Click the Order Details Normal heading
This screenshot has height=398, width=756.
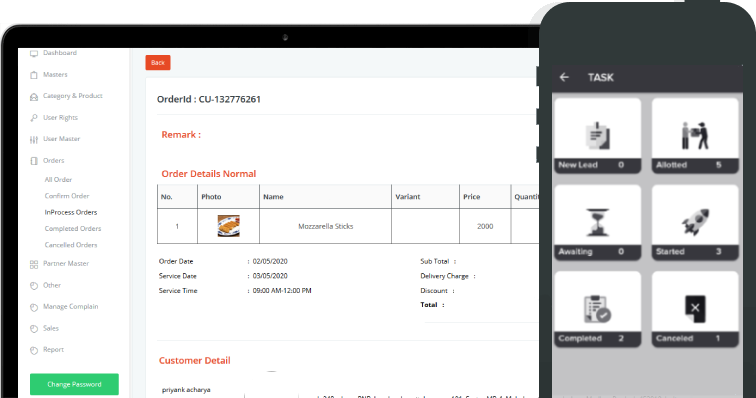[209, 174]
